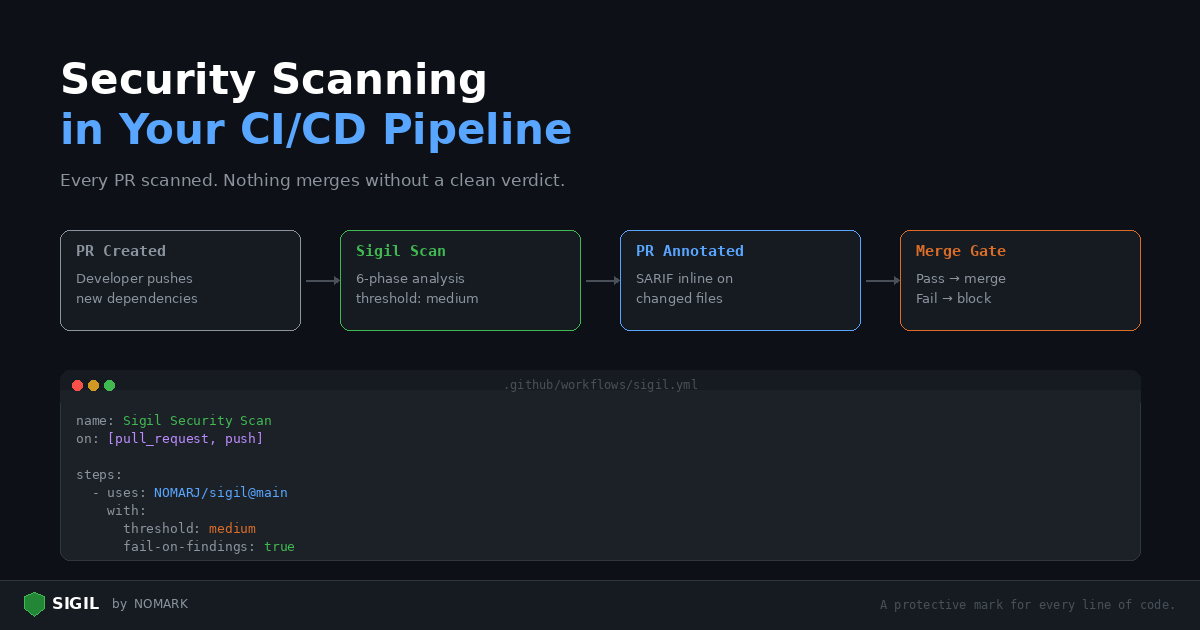
Task: Click the "by NOMARK" footer text
Action: tap(150, 604)
